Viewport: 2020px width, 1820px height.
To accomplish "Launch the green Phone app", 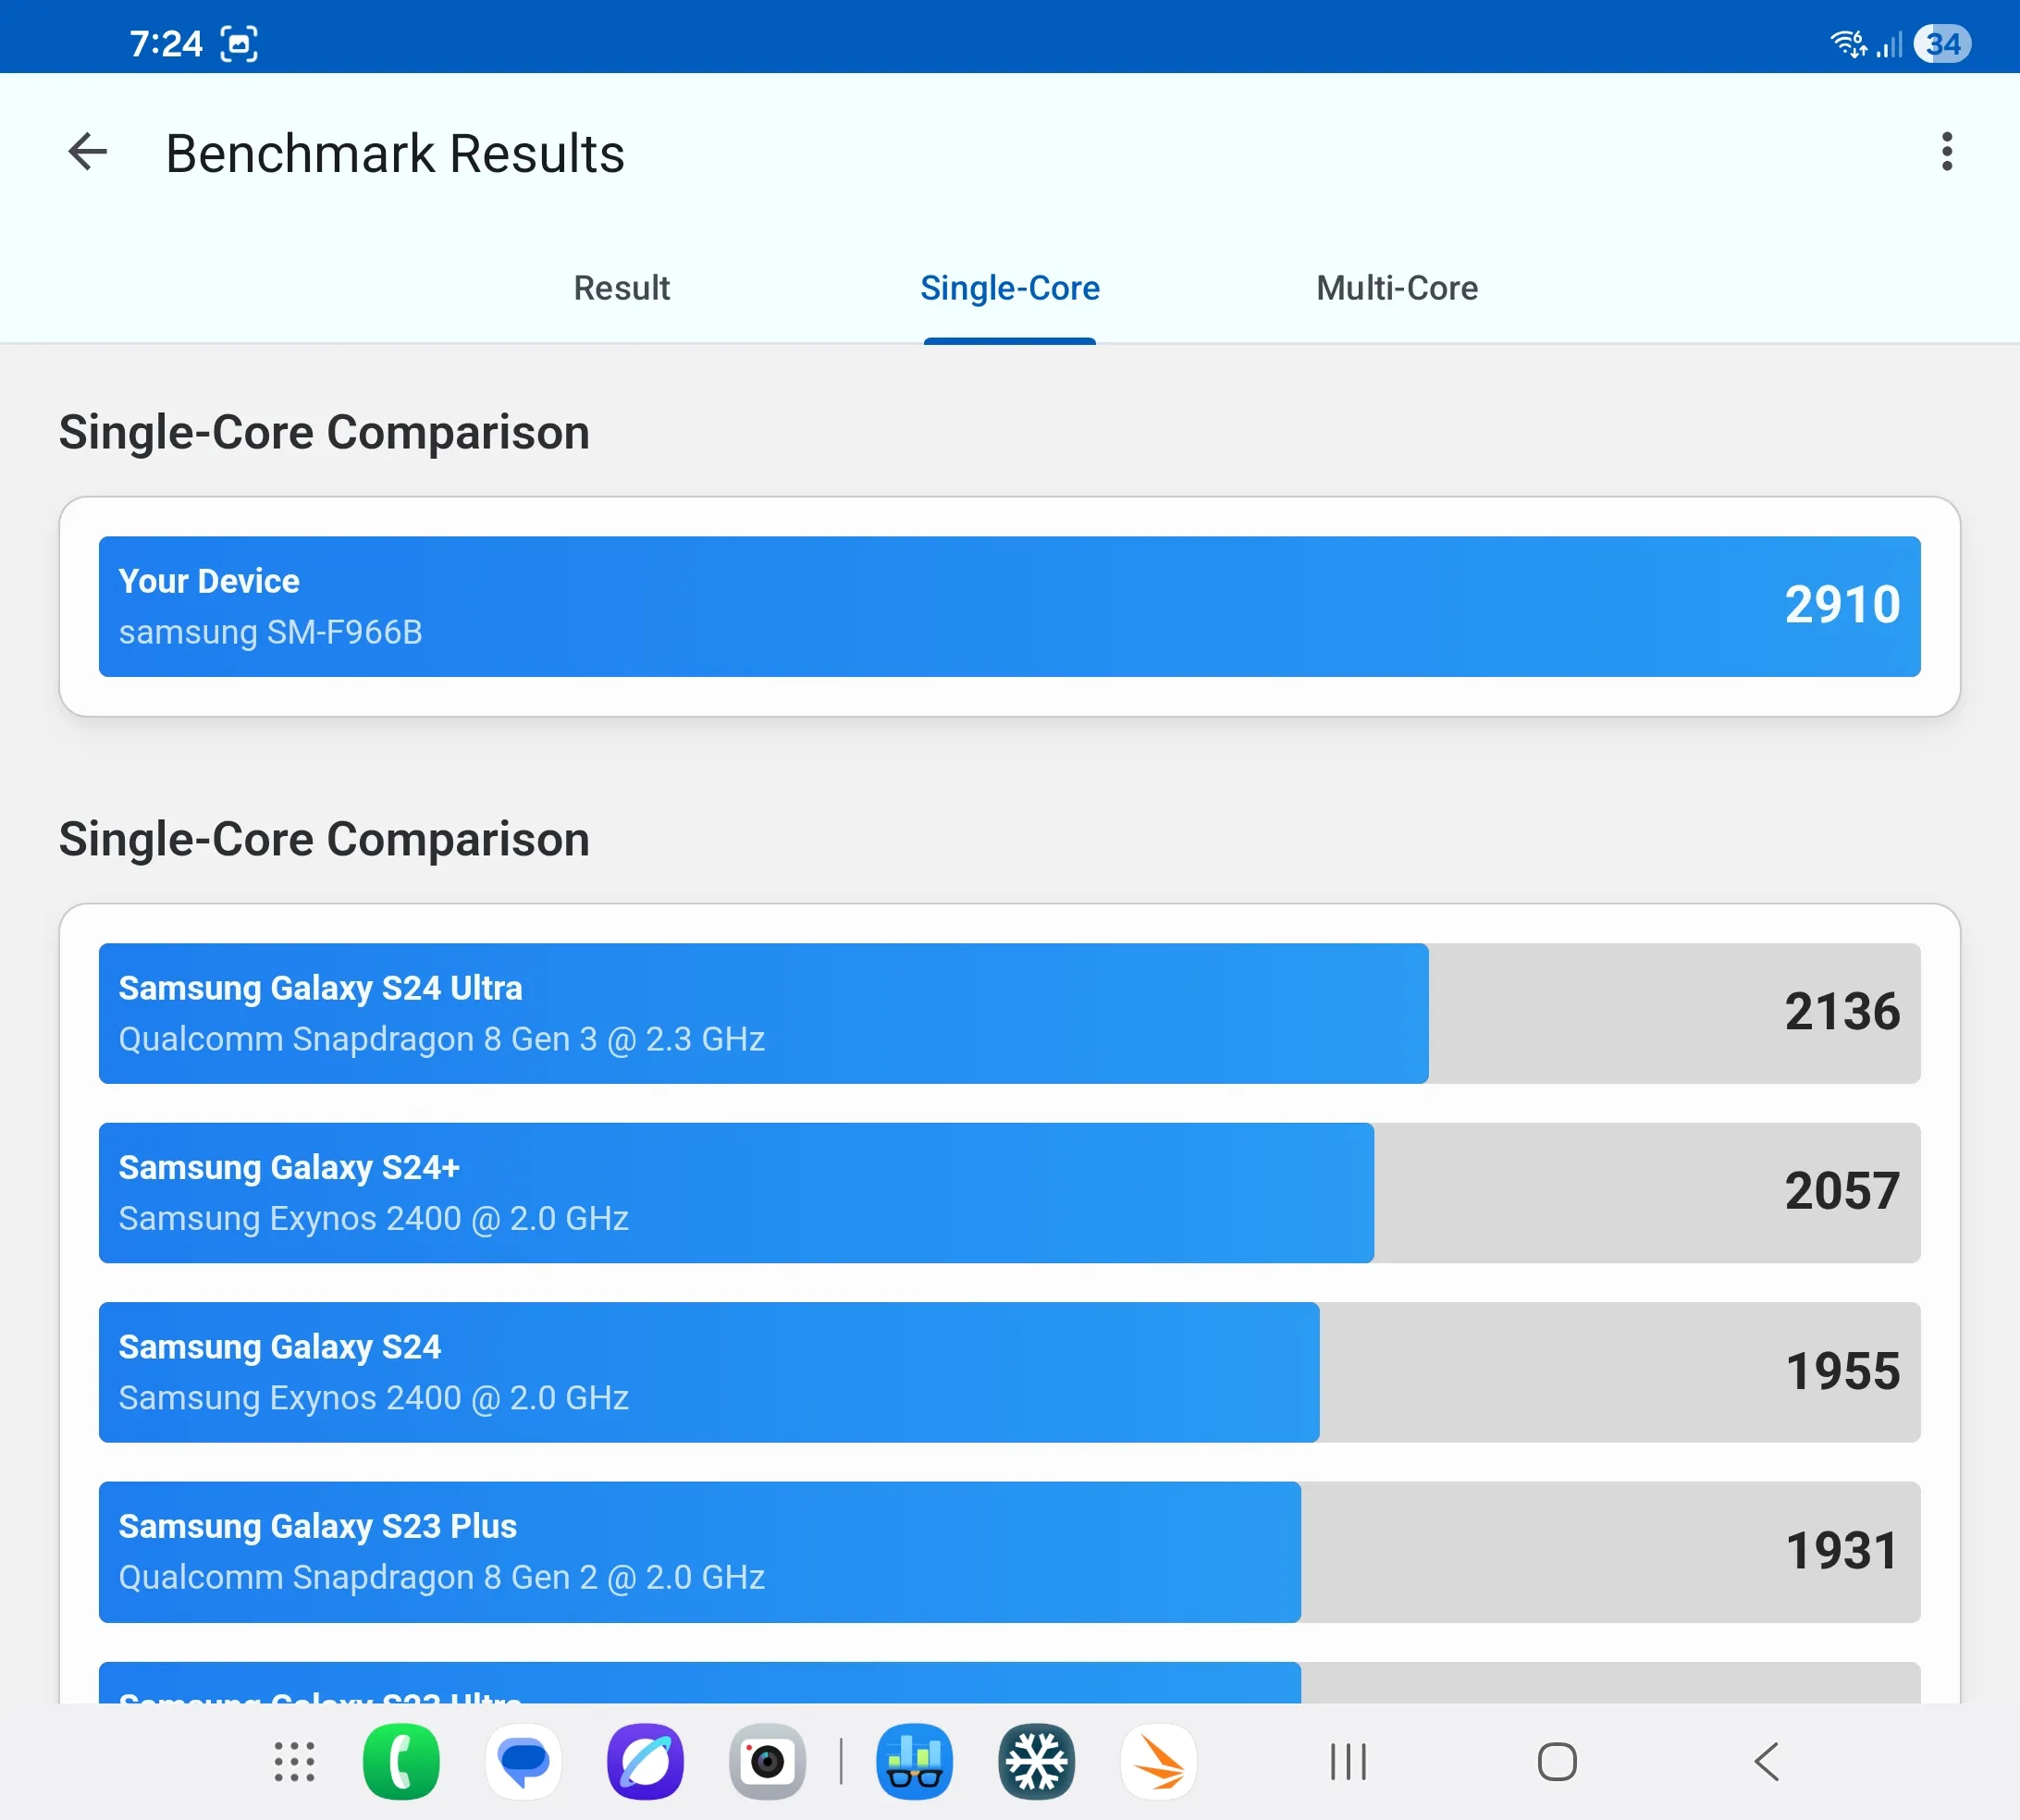I will [401, 1761].
